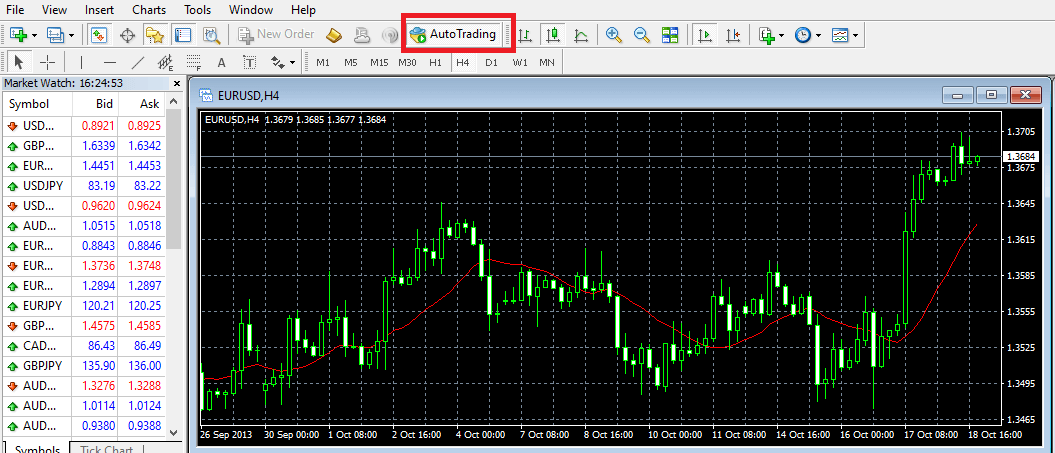Toggle the Terminal window button
1055x453 pixels.
[183, 34]
